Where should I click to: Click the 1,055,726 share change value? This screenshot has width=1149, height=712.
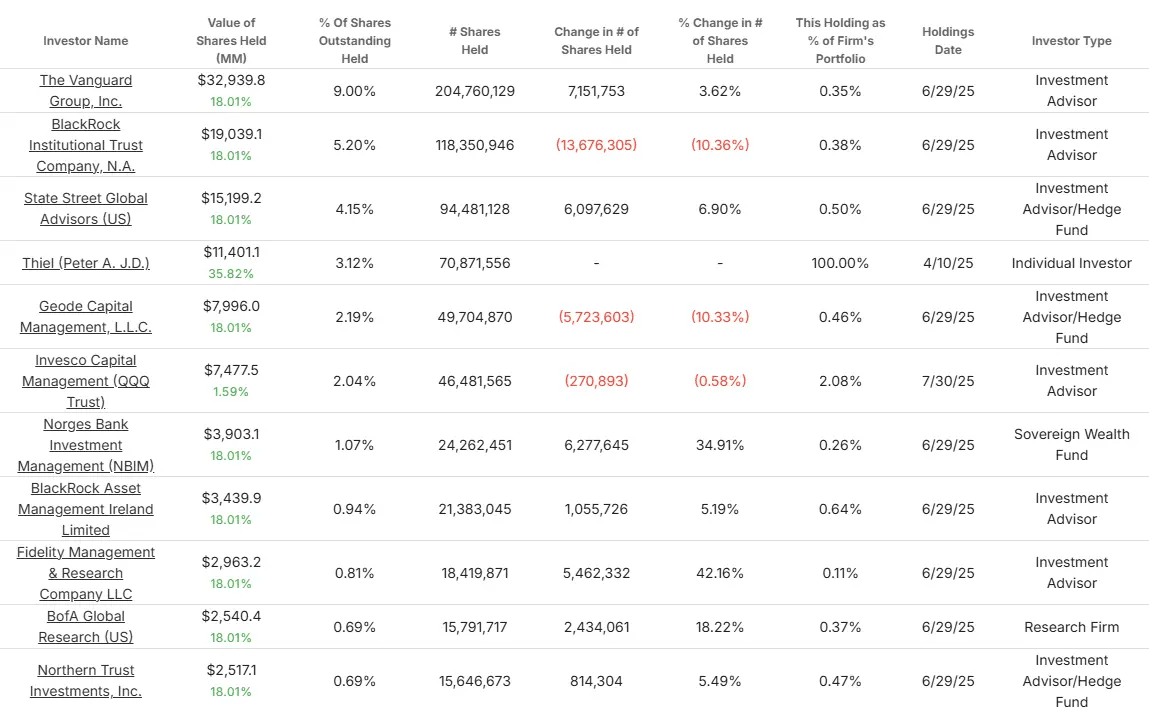point(596,509)
